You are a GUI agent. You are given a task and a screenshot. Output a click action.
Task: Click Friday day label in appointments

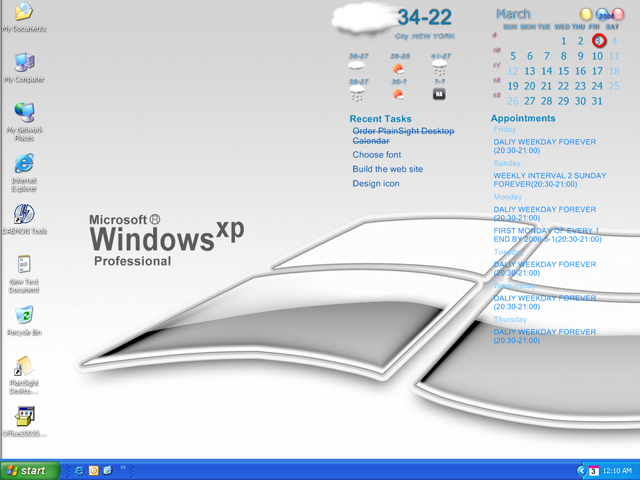pyautogui.click(x=505, y=129)
